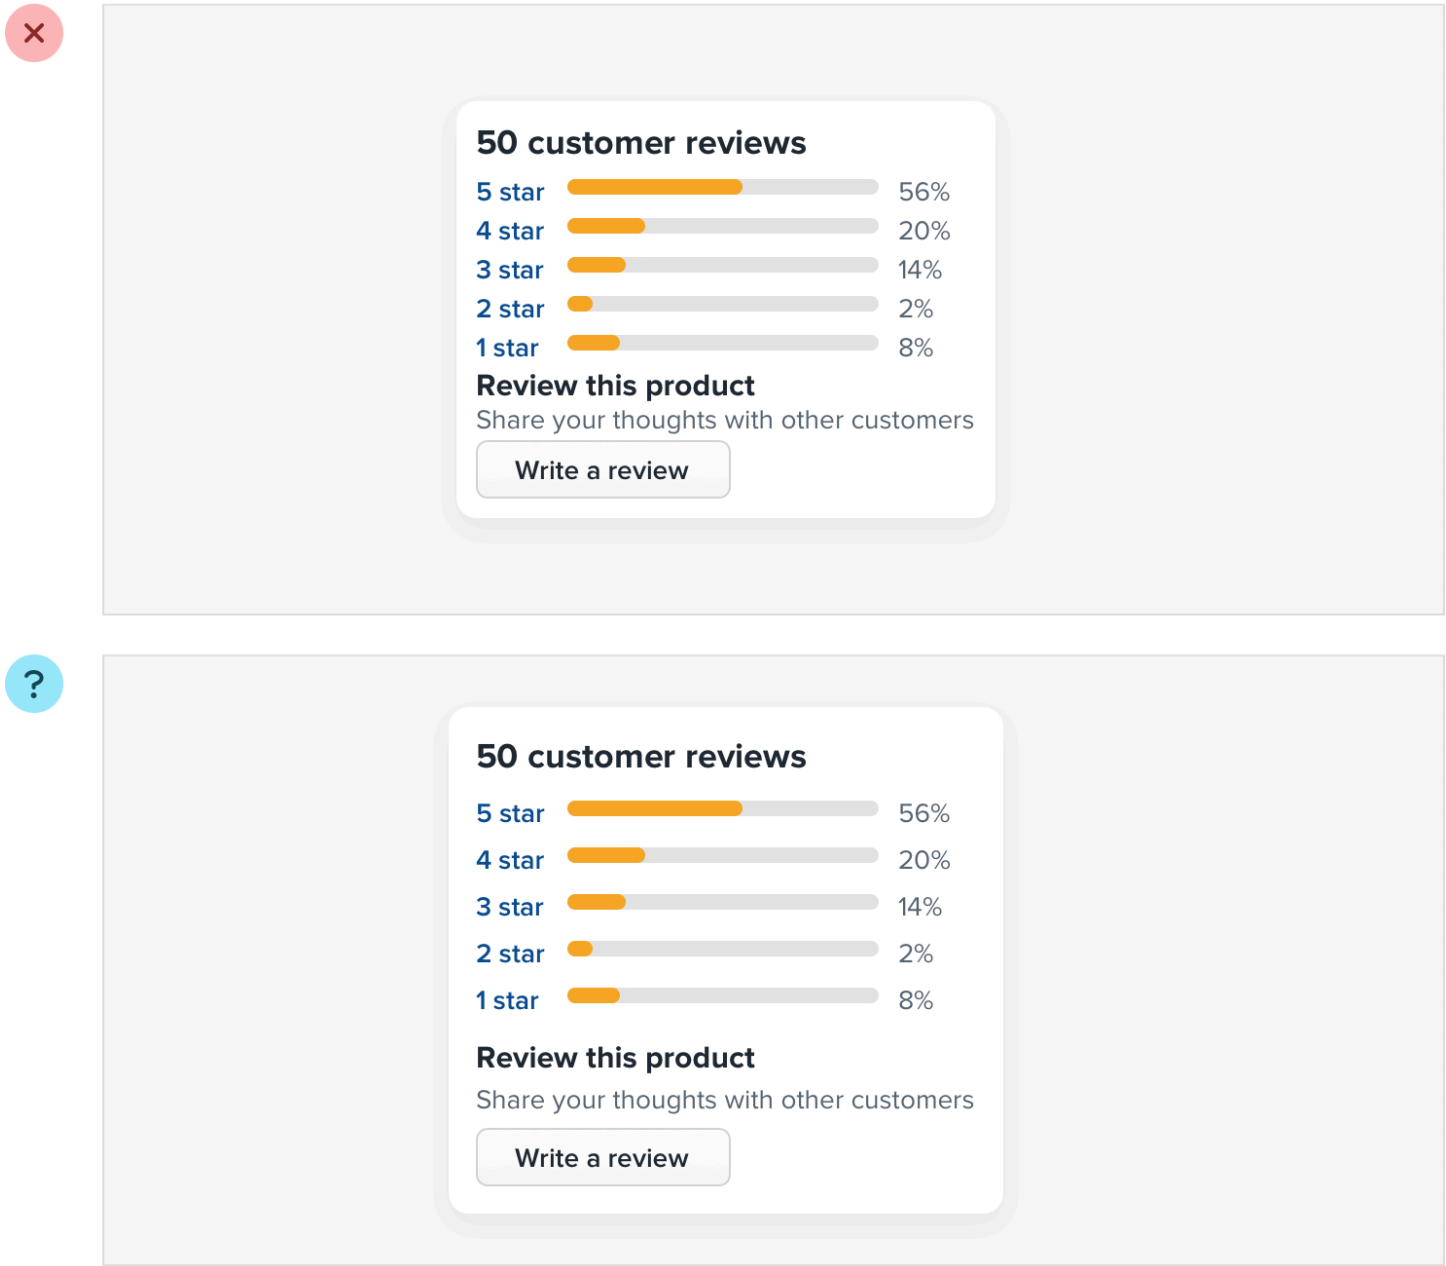This screenshot has height=1266, width=1446.
Task: Select 4 star link in the question-mark card
Action: (510, 860)
